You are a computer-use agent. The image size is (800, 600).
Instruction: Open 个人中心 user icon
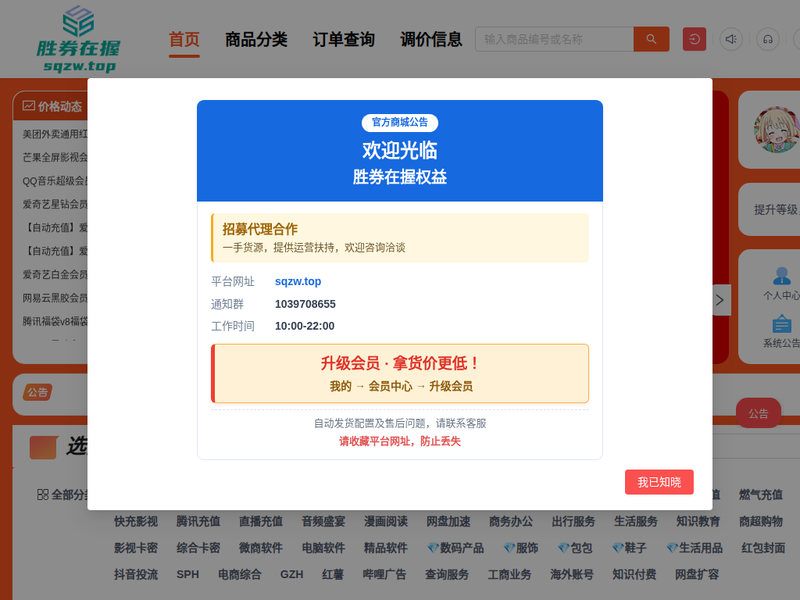(782, 276)
